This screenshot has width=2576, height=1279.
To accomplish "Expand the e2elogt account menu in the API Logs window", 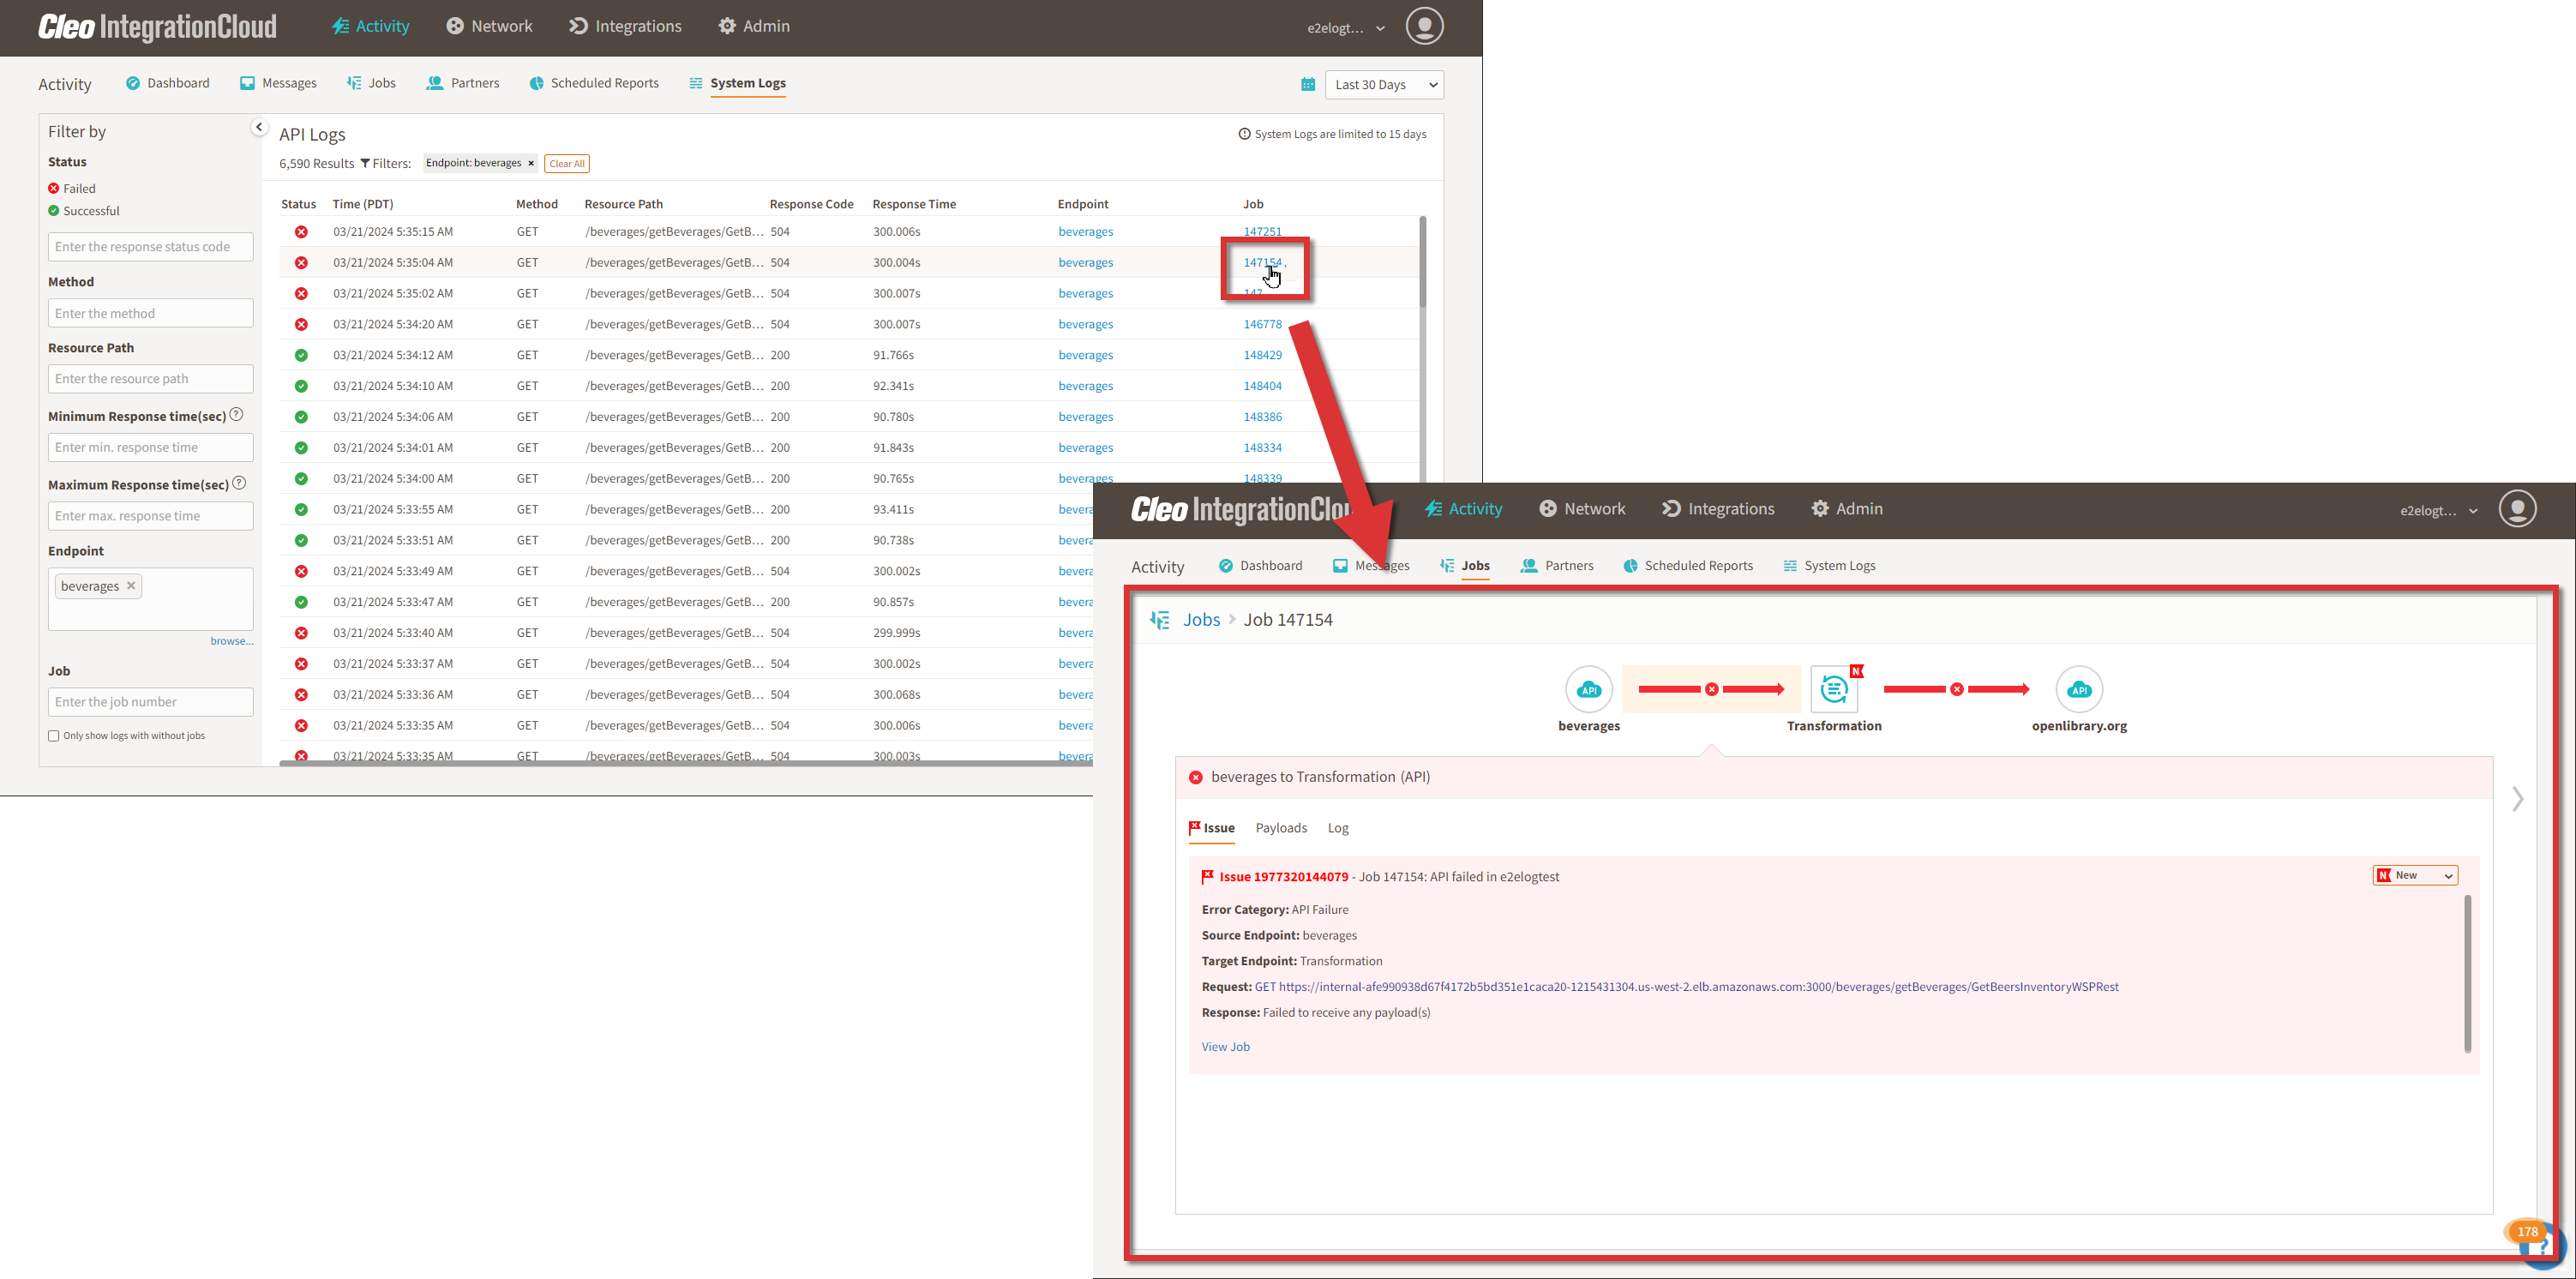I will tap(1345, 28).
